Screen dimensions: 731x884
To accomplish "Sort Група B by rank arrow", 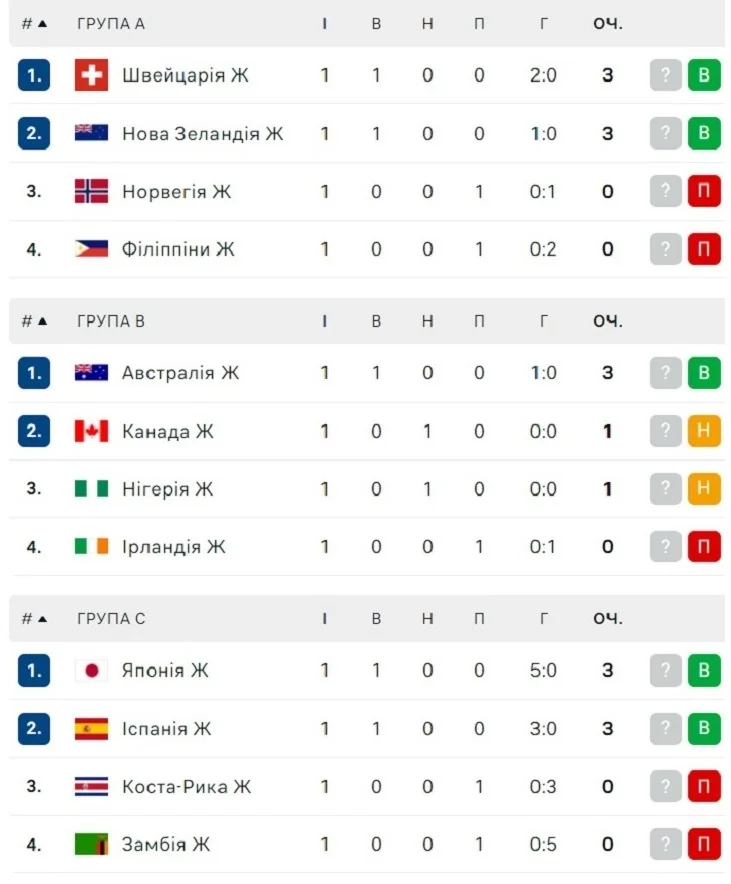I will click(x=42, y=321).
